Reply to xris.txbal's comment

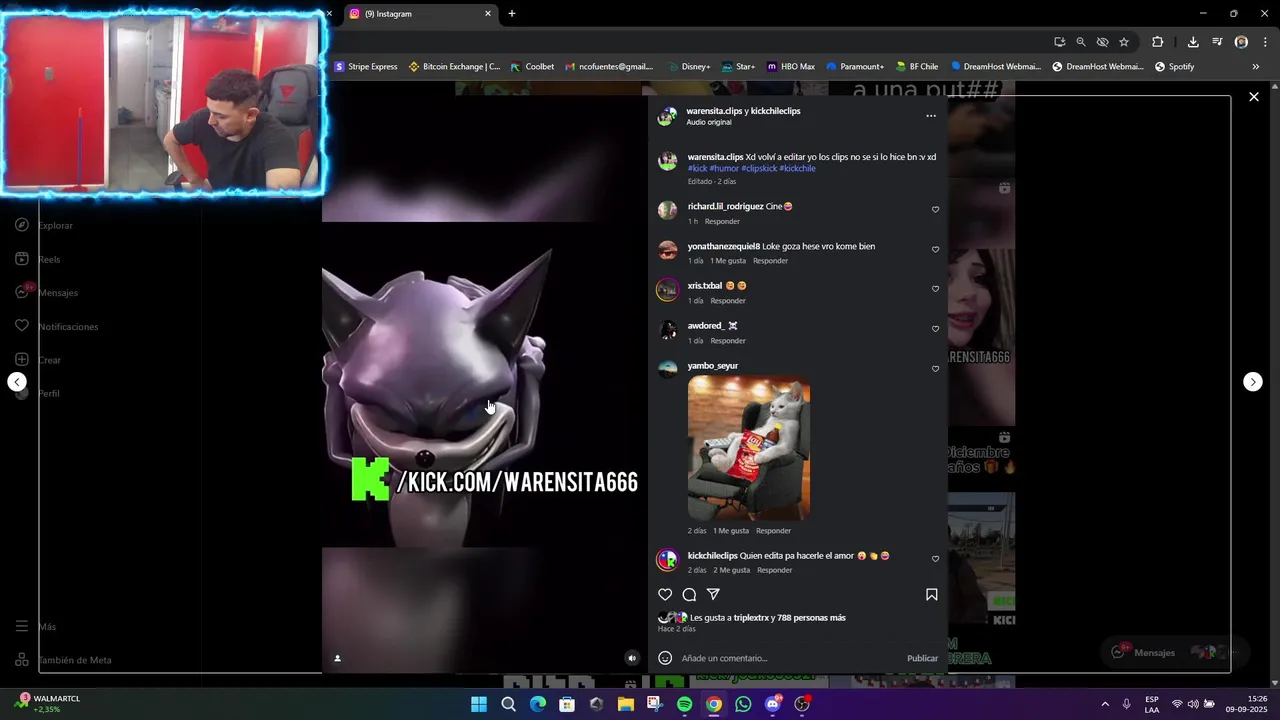[x=728, y=301]
